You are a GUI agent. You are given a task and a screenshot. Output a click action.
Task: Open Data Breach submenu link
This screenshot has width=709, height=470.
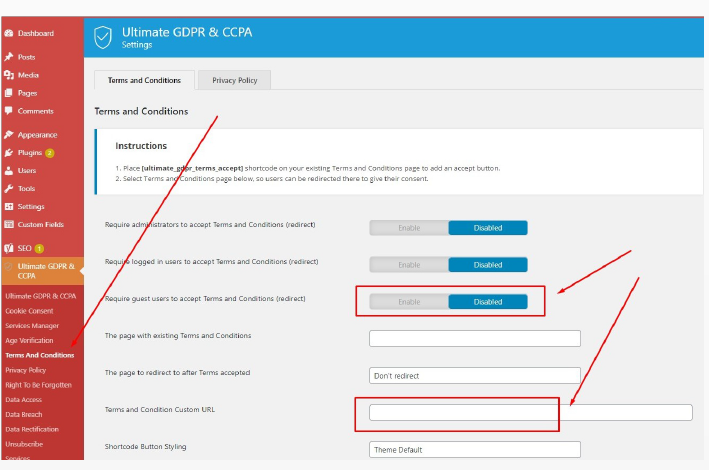(x=24, y=414)
